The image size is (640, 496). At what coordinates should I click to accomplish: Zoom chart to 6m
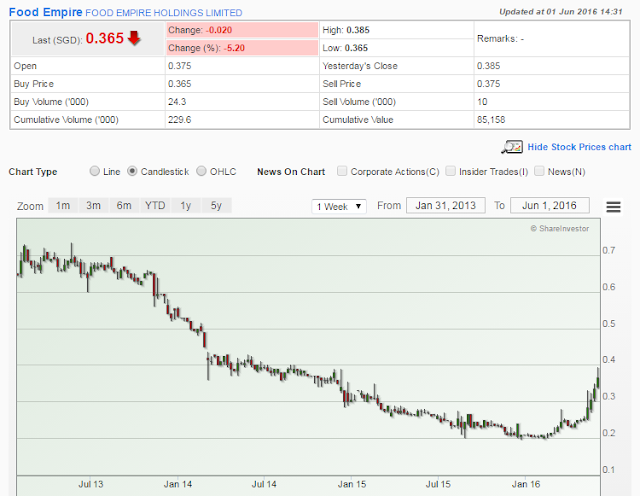point(124,205)
